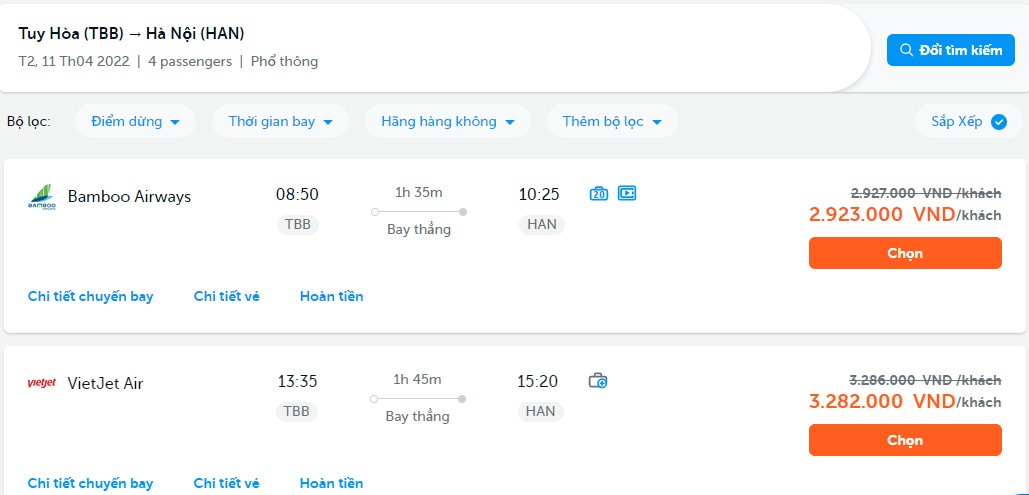Click the add-baggage icon on VietJet flight
This screenshot has height=495, width=1029.
(x=598, y=380)
